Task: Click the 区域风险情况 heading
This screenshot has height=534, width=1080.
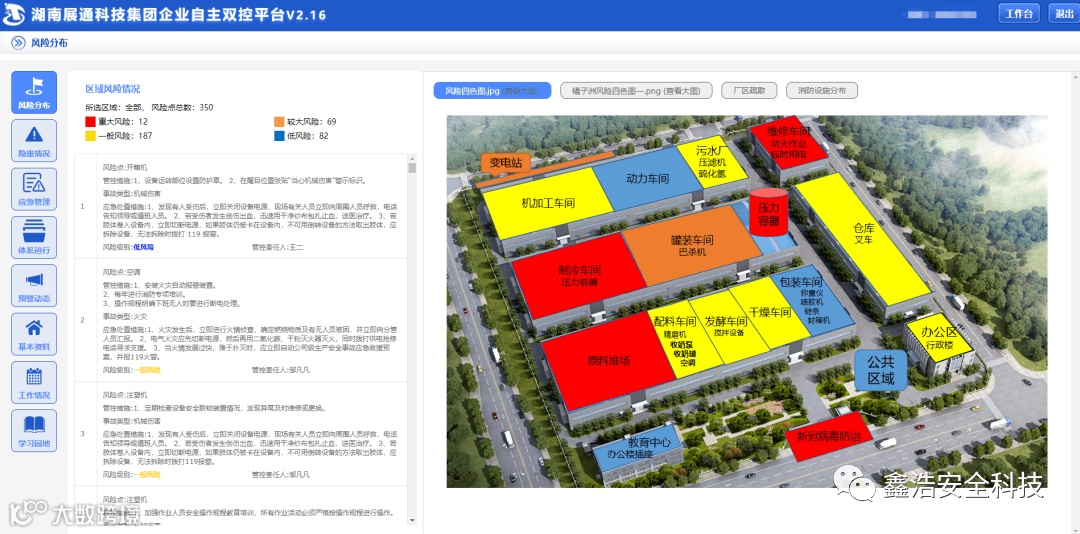Action: click(113, 89)
